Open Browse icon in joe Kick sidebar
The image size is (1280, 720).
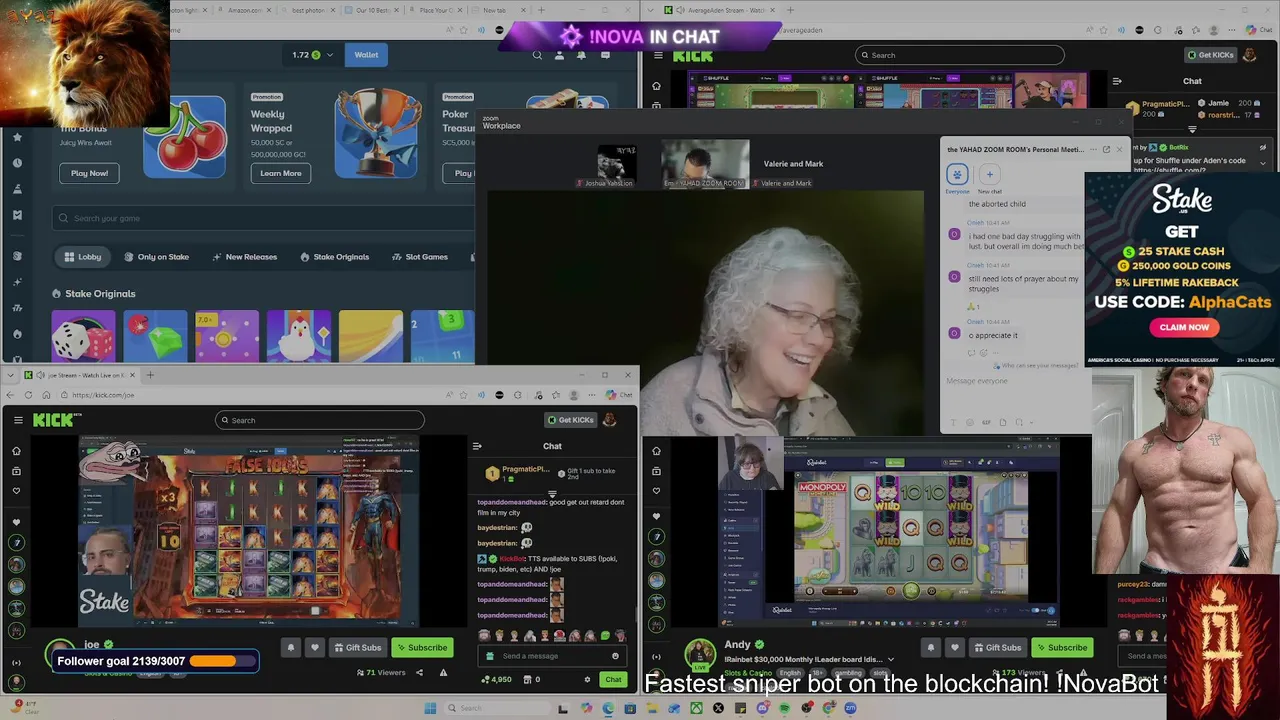[16, 471]
